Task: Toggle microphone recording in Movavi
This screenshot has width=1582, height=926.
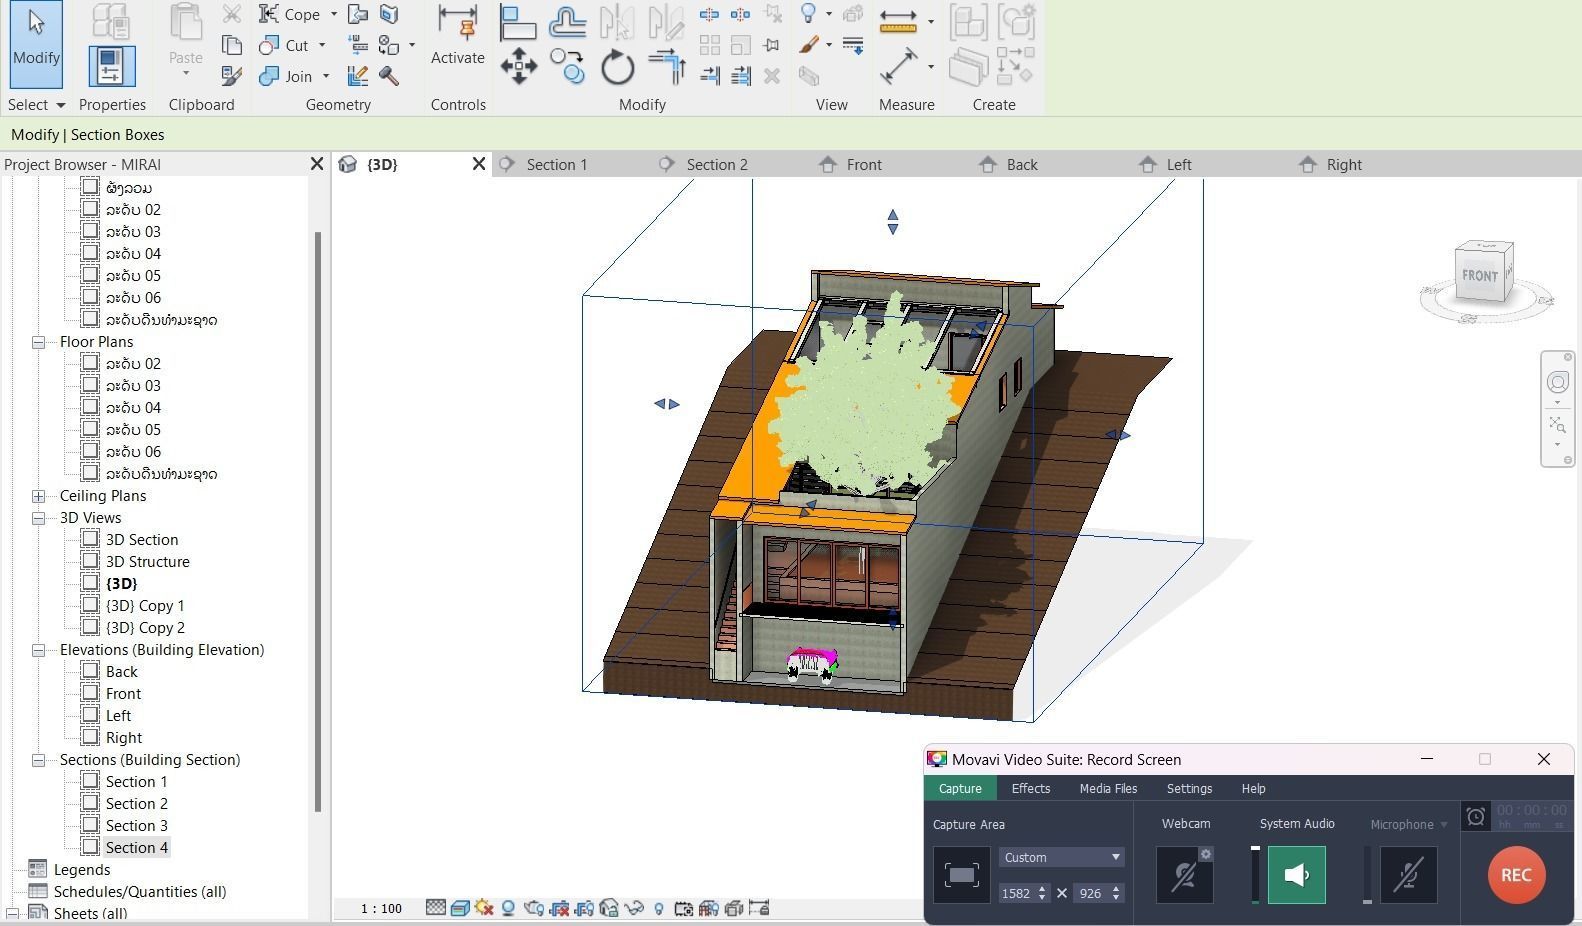Action: point(1408,875)
